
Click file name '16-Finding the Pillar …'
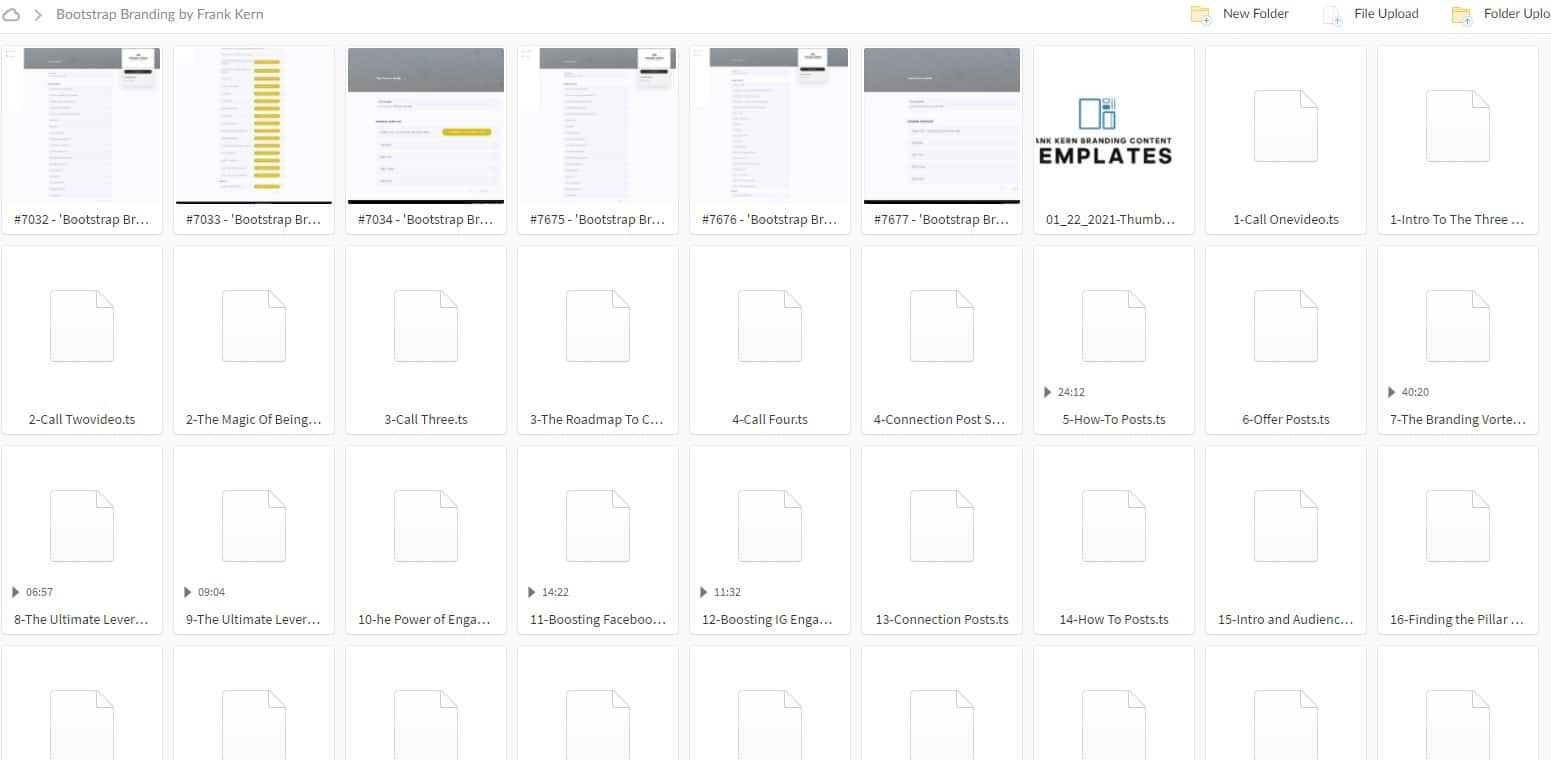coord(1458,619)
